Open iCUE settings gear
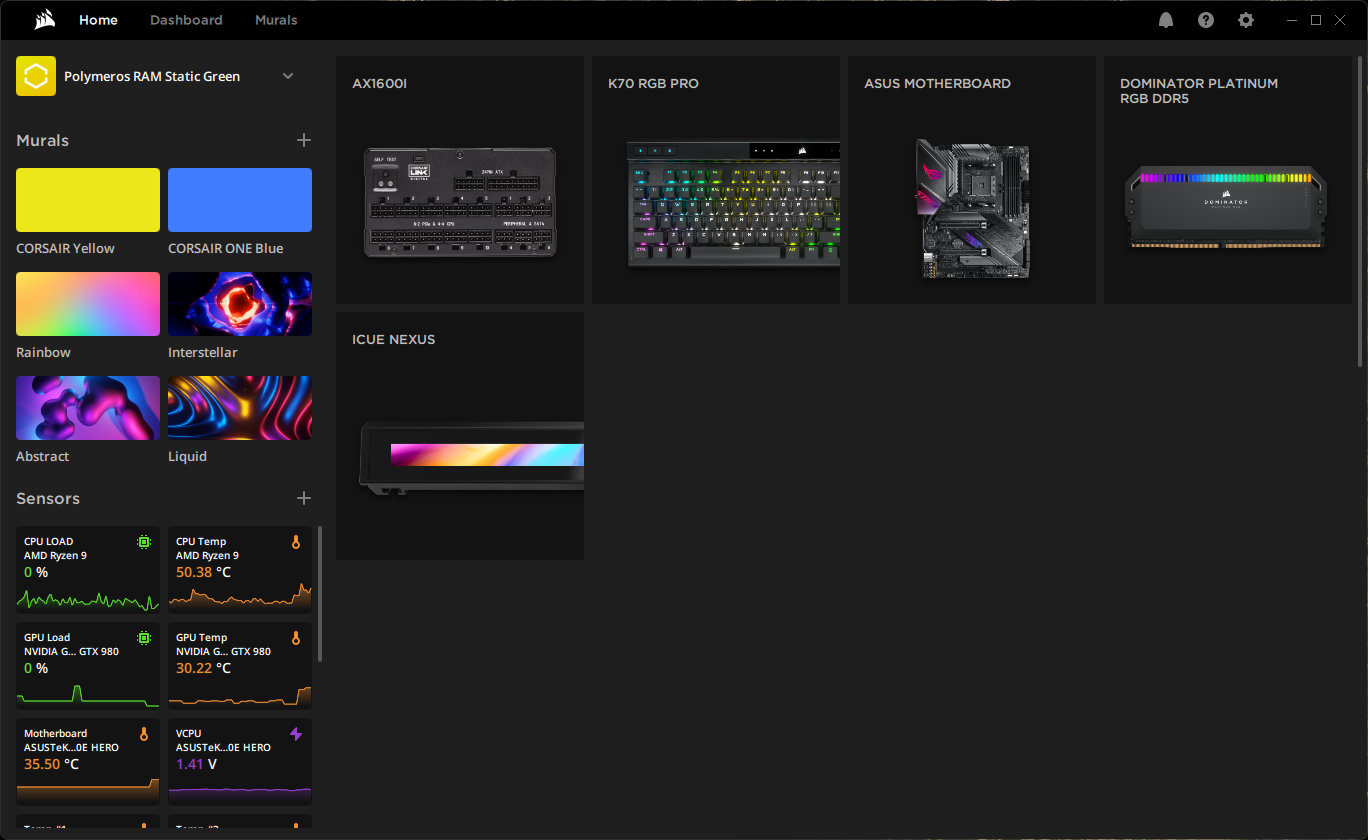This screenshot has width=1368, height=840. click(x=1246, y=20)
